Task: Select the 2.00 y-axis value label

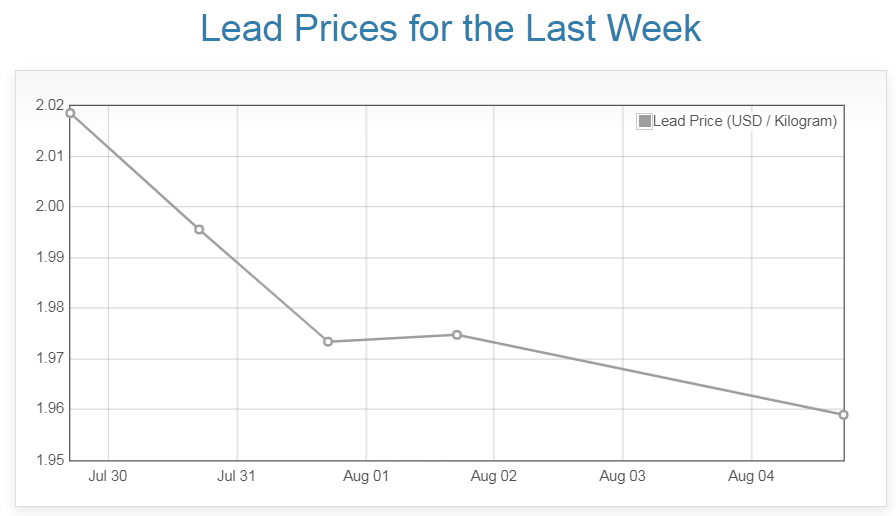Action: (49, 207)
